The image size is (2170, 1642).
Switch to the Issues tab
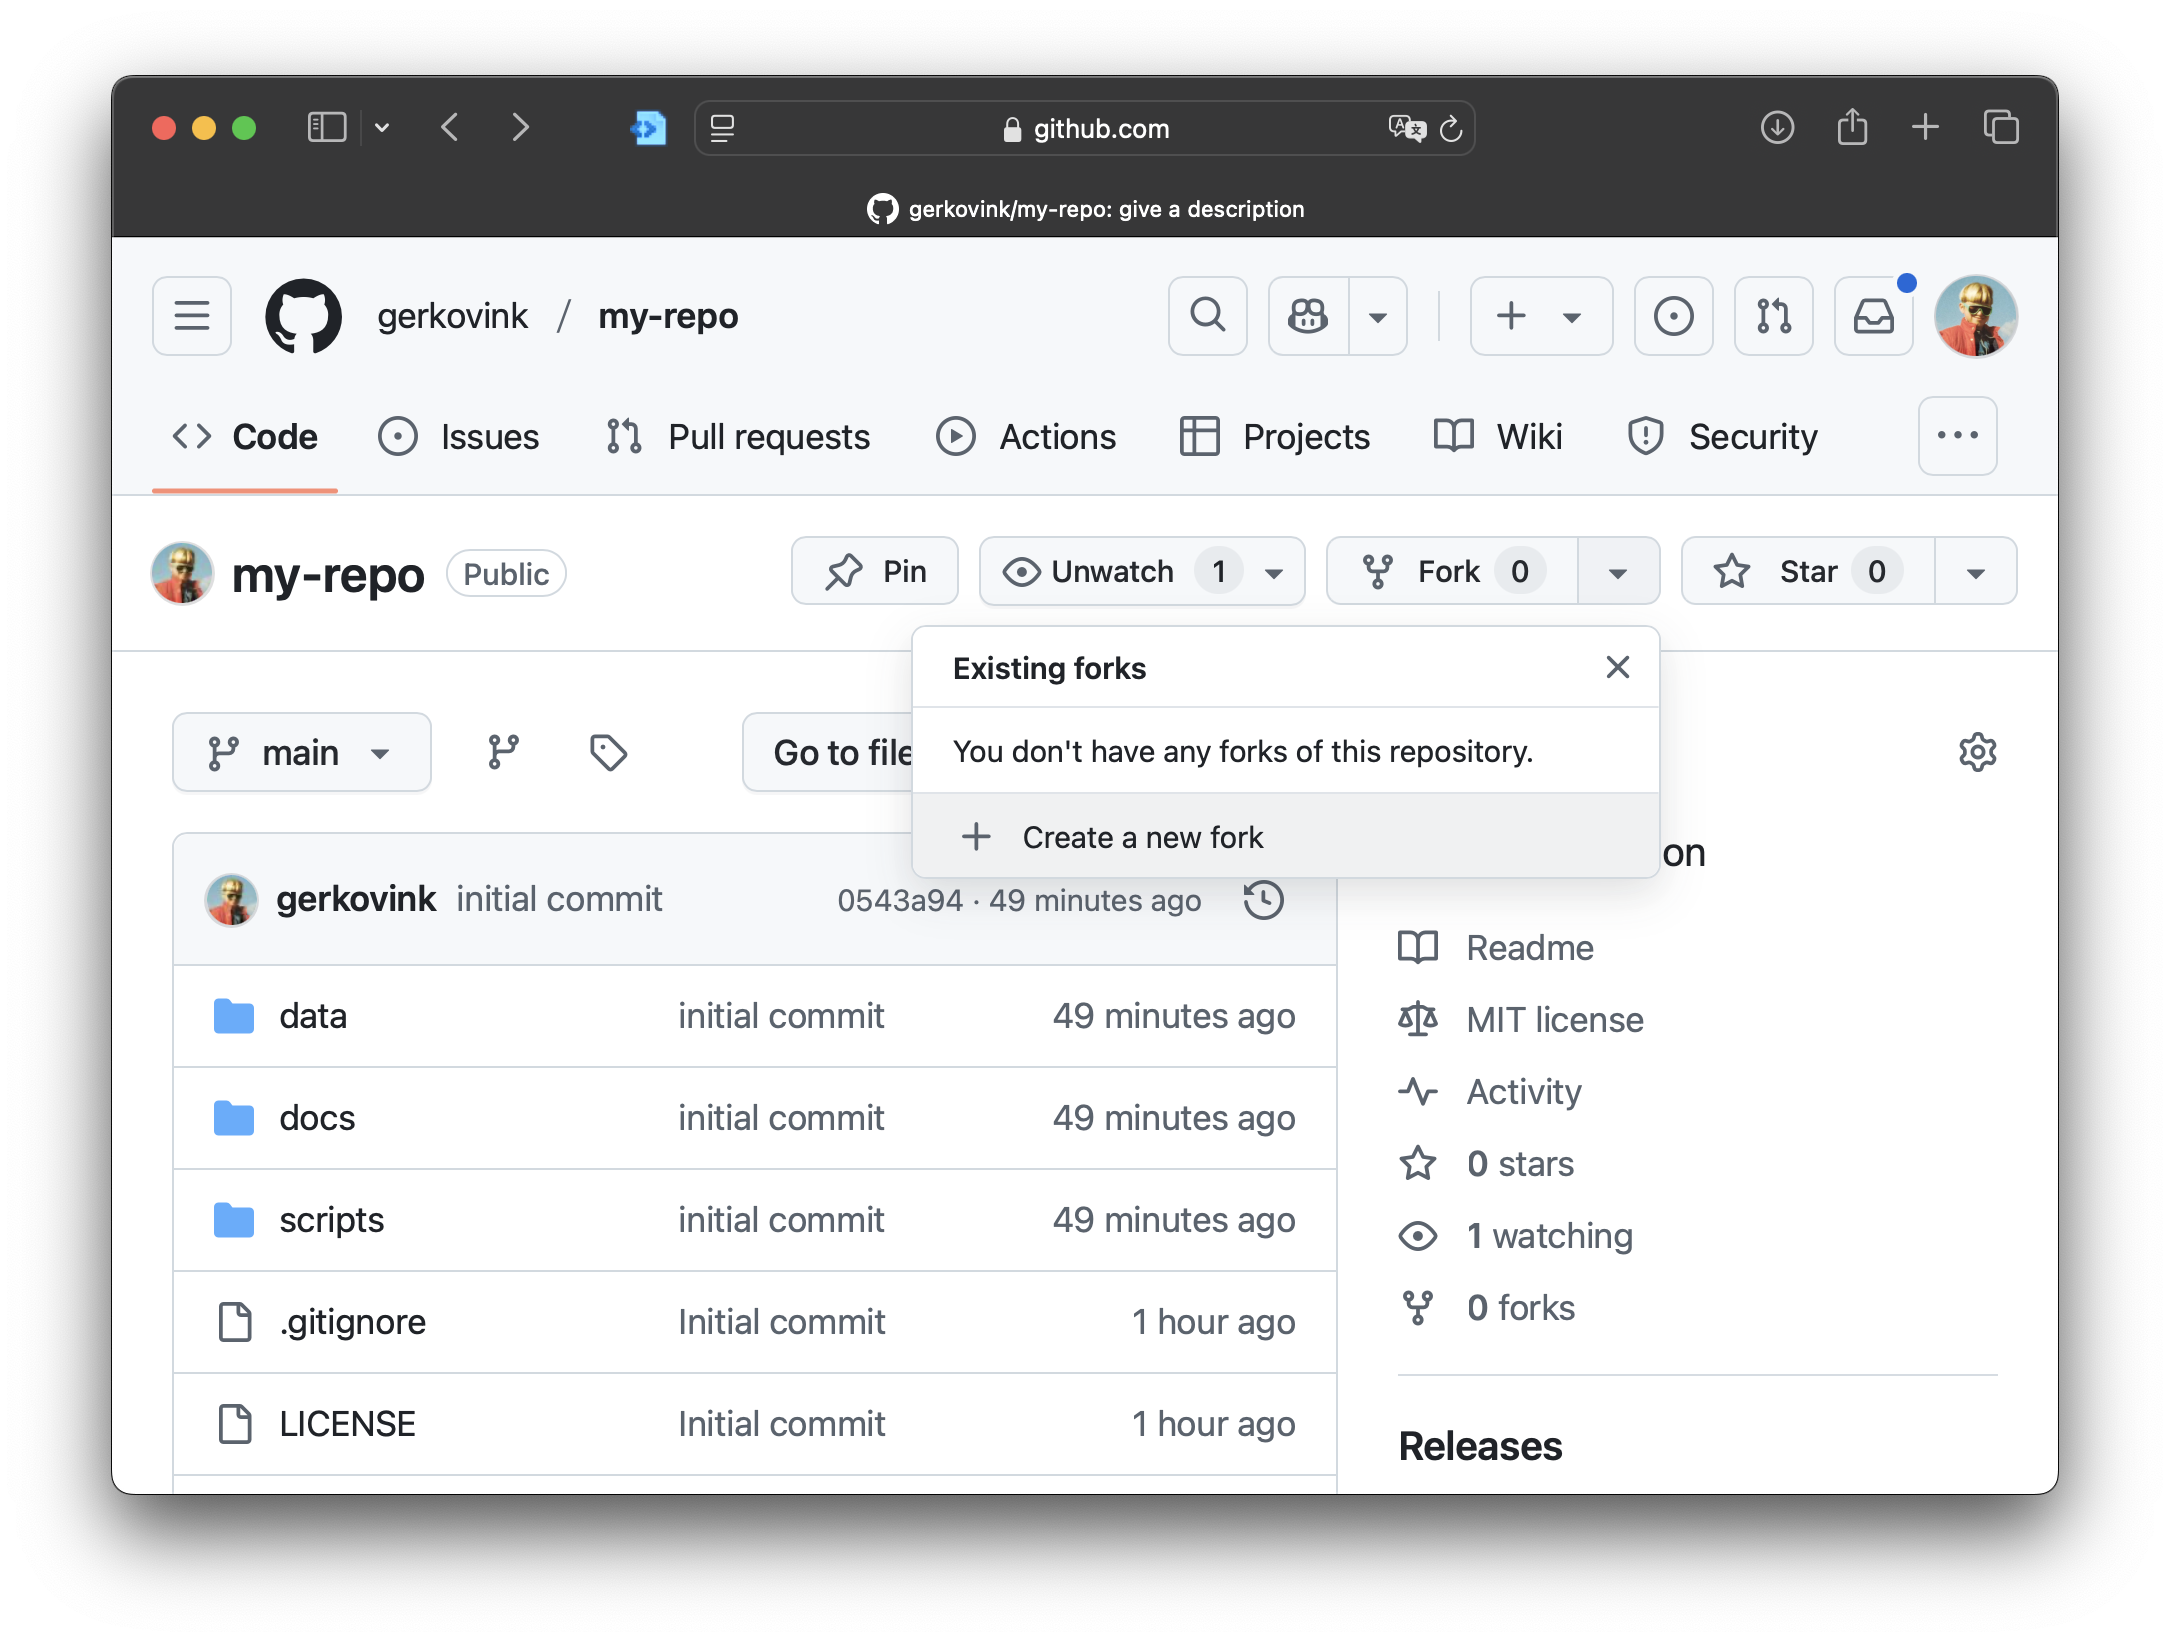[459, 437]
